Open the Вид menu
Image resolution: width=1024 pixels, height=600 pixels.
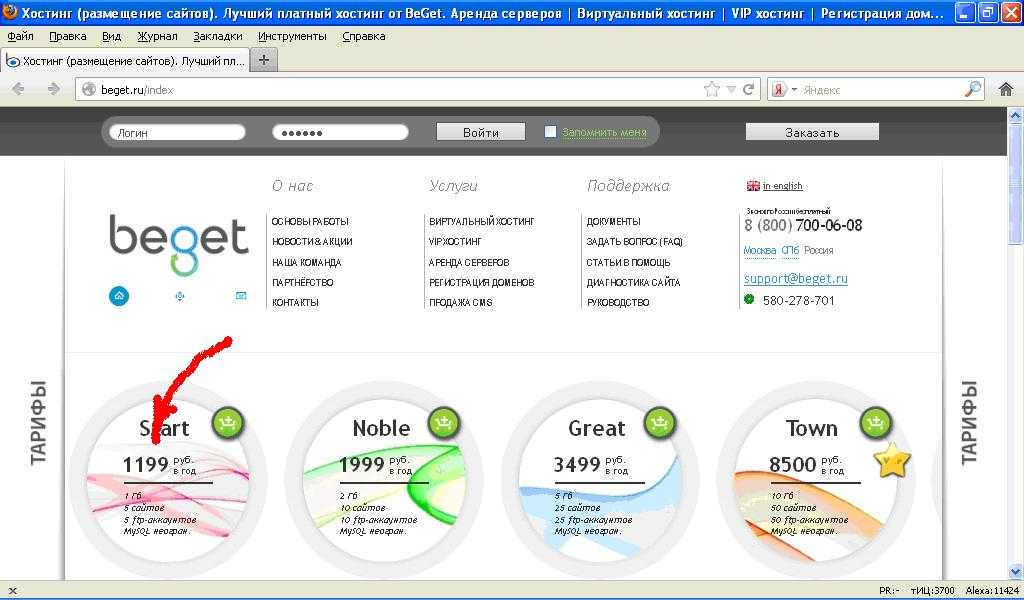click(112, 36)
